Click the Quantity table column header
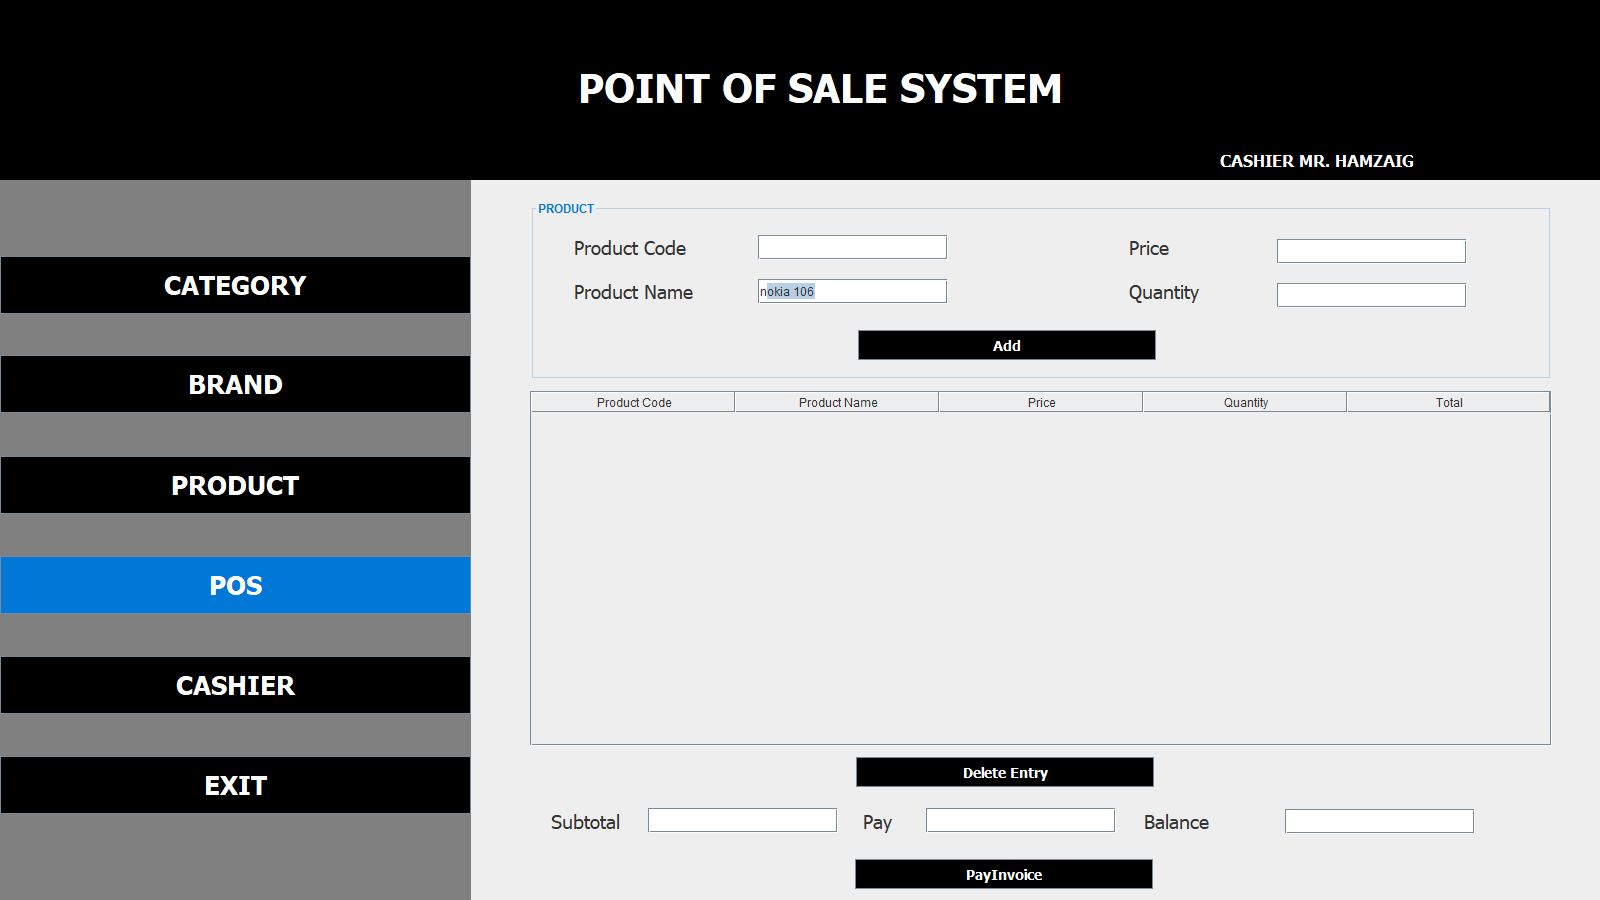 pos(1245,402)
